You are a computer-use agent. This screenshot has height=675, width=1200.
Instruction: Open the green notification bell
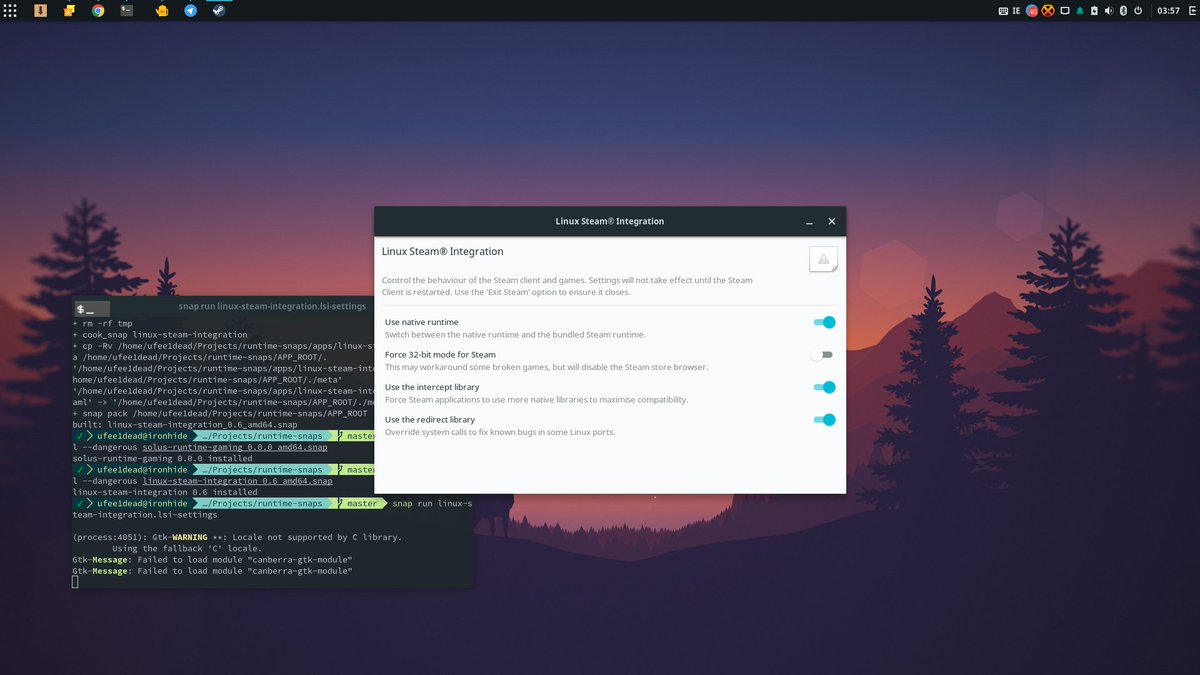[1080, 10]
